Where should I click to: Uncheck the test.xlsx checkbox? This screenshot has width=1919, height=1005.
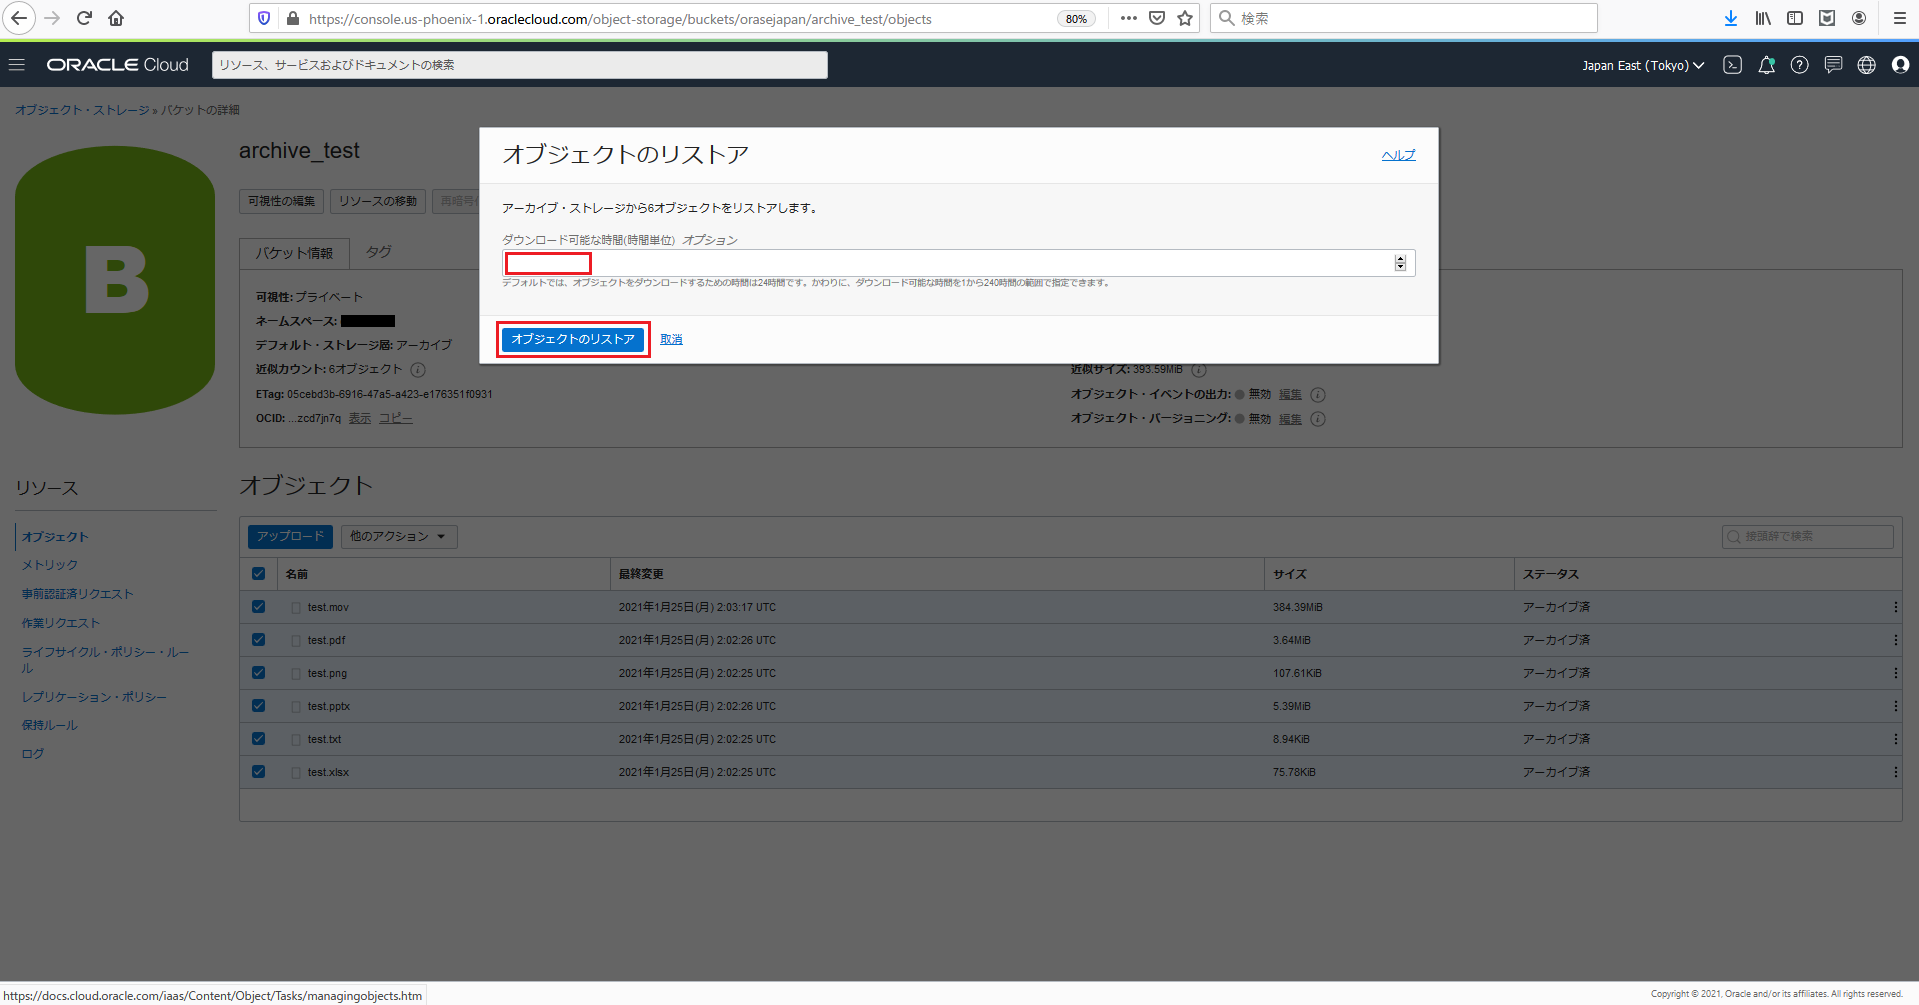pyautogui.click(x=259, y=772)
